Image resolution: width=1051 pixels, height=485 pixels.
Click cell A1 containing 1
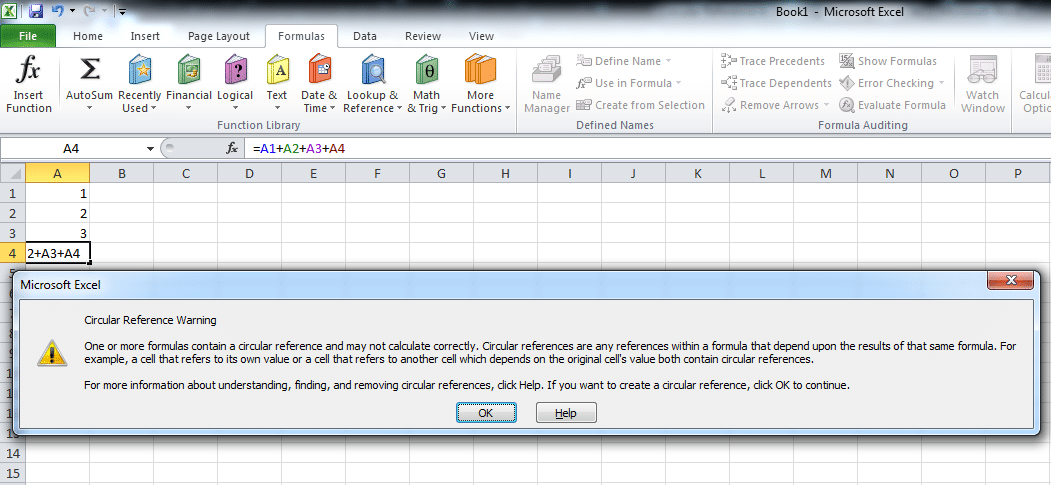pyautogui.click(x=58, y=193)
